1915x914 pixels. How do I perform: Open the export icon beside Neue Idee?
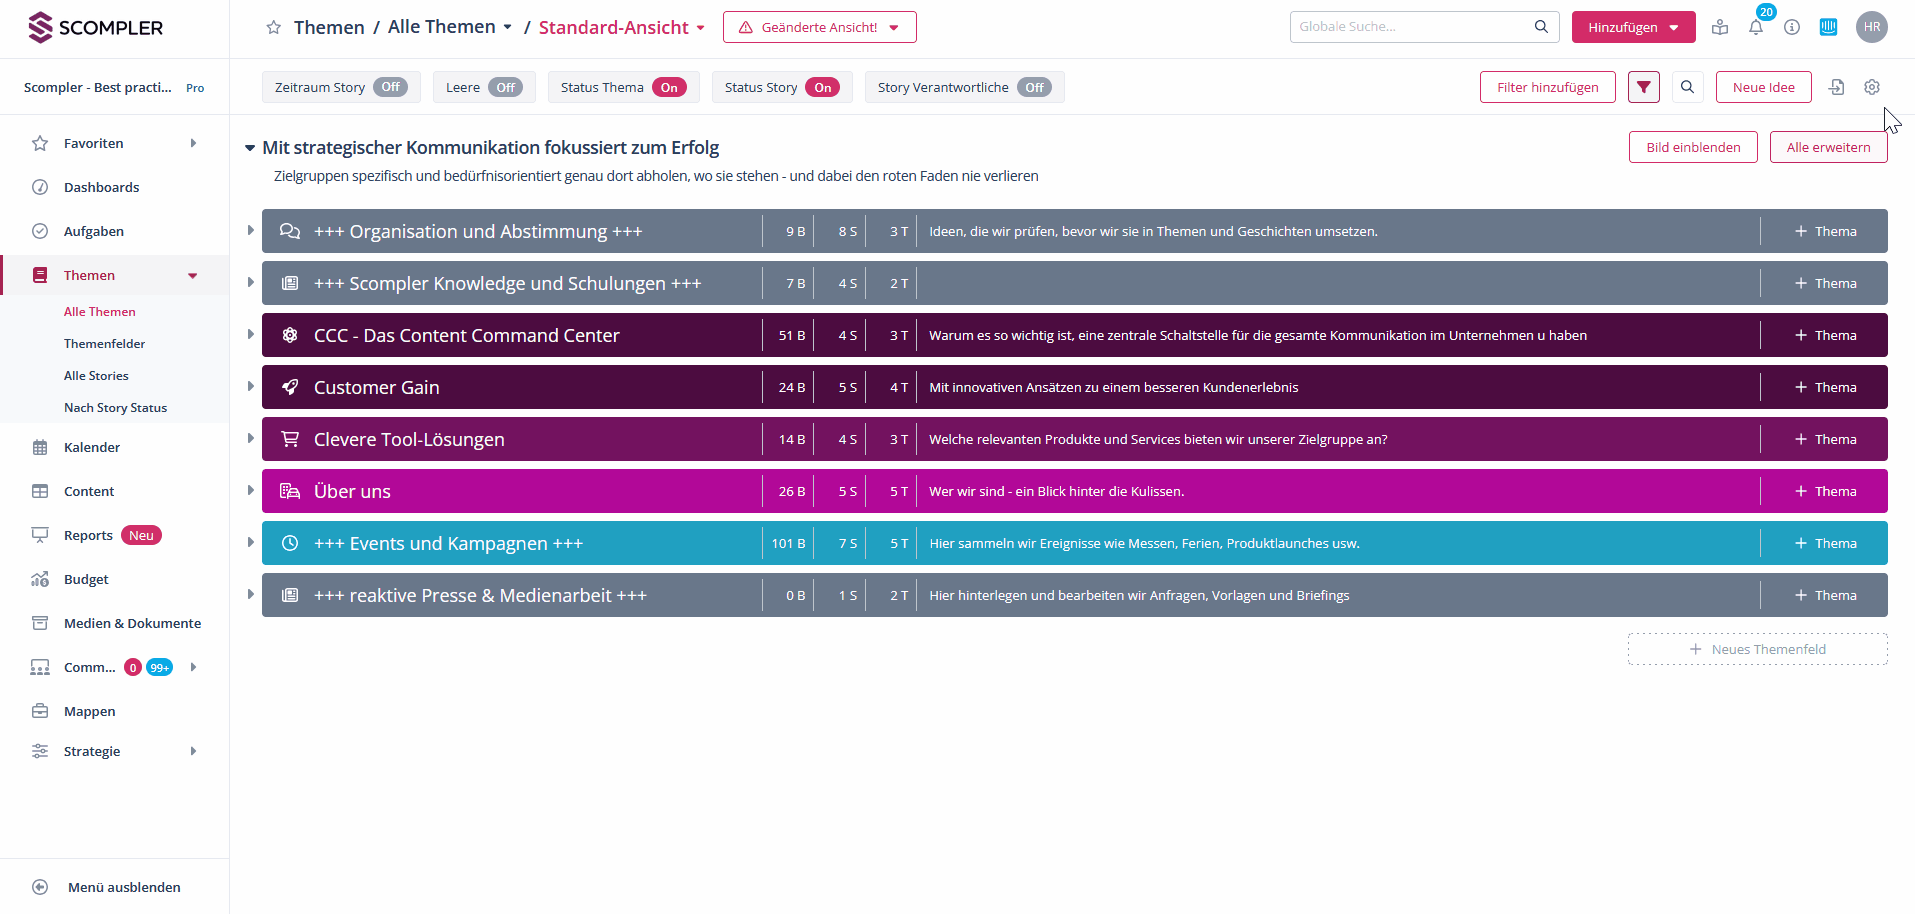tap(1836, 87)
